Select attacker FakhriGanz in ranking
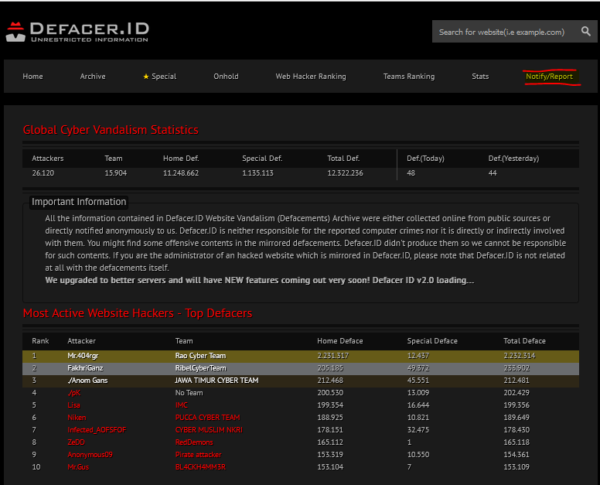This screenshot has width=600, height=485. click(85, 367)
